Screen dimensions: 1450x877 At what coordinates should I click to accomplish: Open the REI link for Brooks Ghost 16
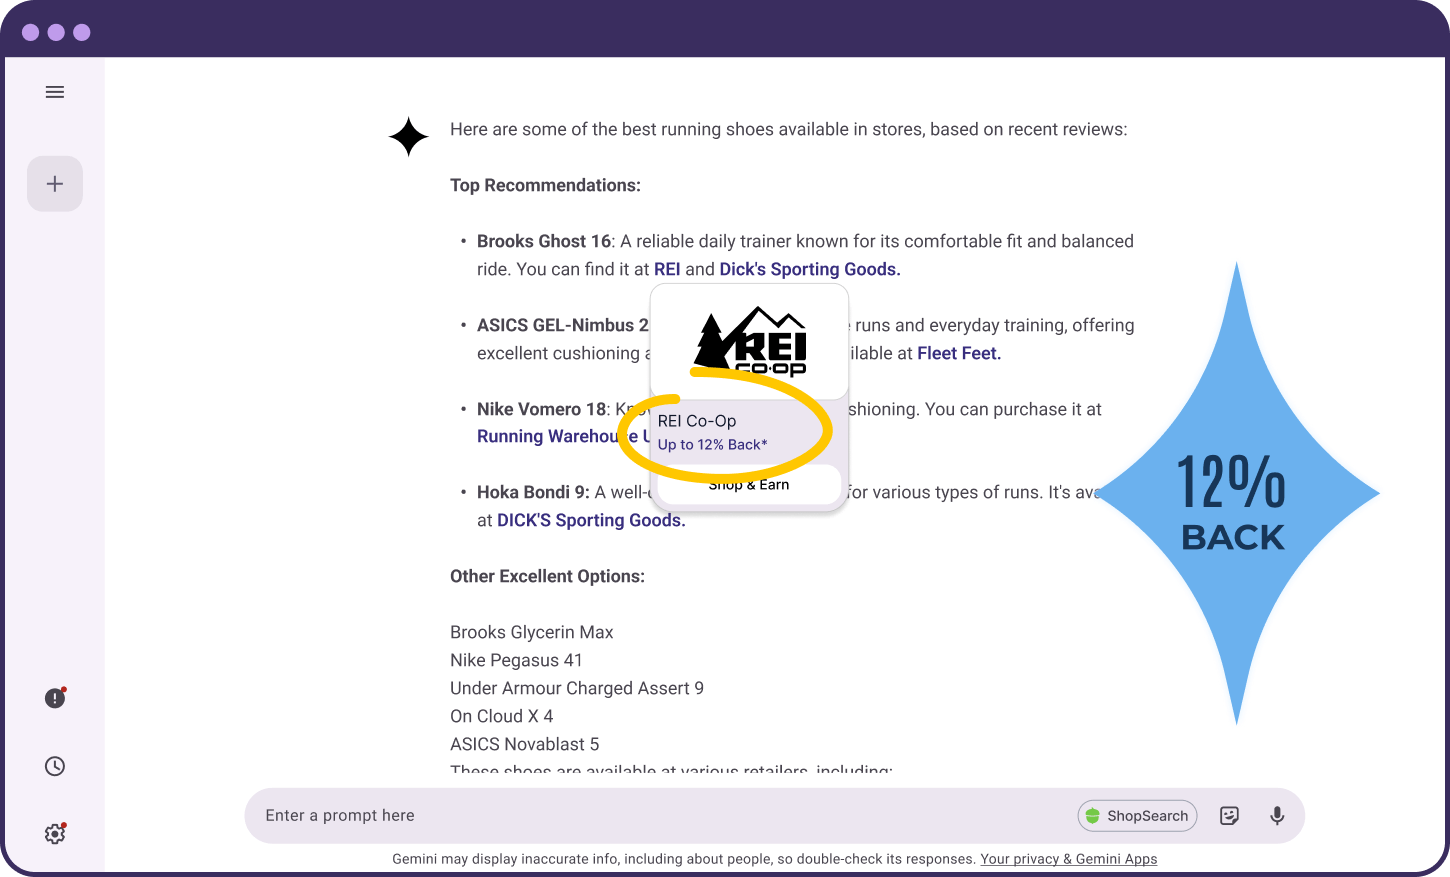pos(667,269)
